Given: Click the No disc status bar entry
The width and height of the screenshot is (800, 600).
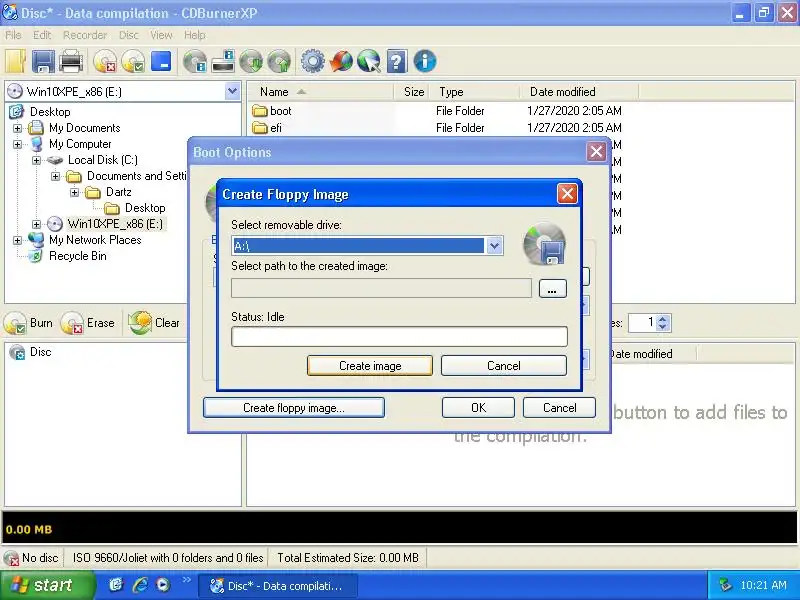Looking at the screenshot, I should [x=32, y=558].
